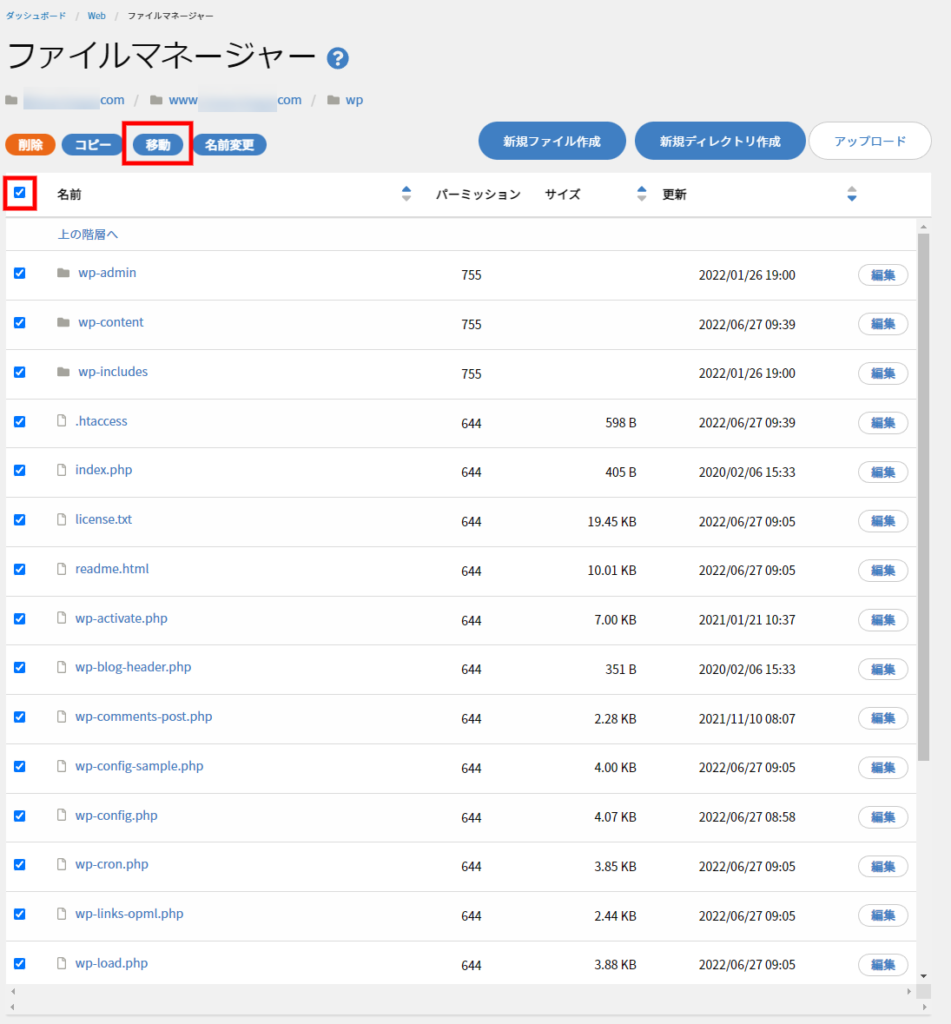Open the wp-config.php file link

[x=116, y=816]
